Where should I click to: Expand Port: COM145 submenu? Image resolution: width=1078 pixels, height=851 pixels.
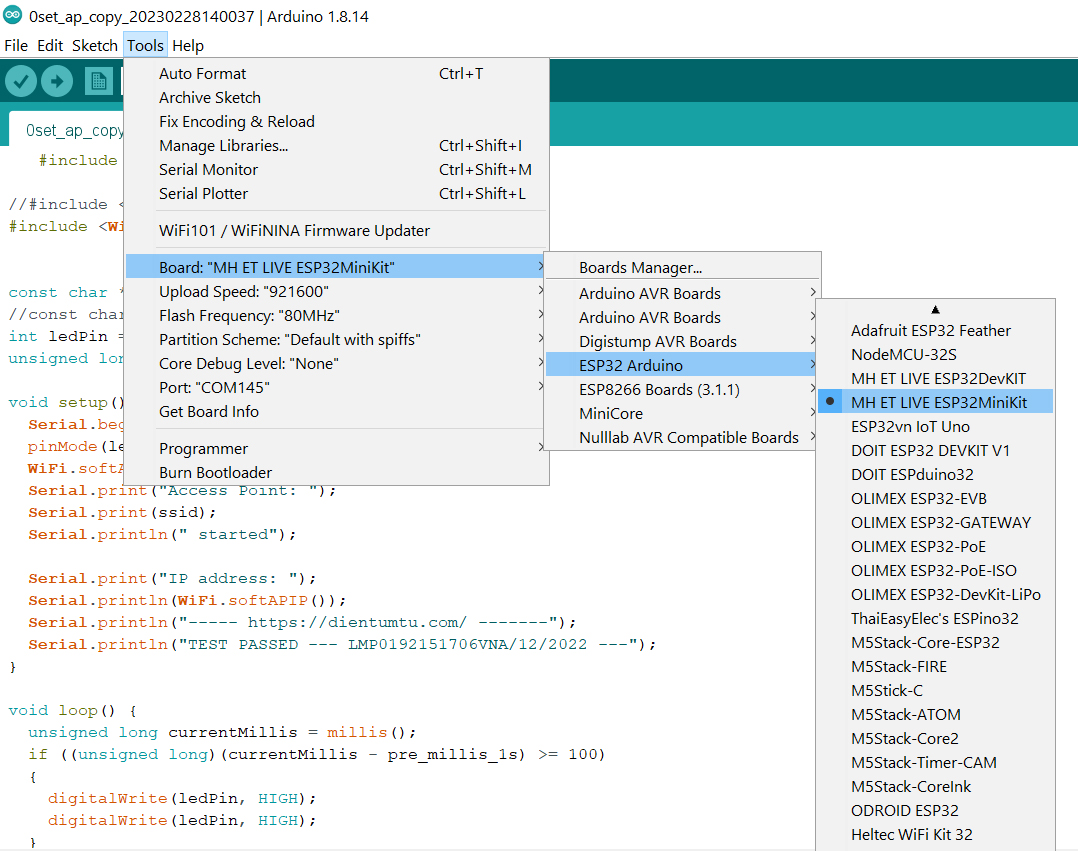(337, 388)
